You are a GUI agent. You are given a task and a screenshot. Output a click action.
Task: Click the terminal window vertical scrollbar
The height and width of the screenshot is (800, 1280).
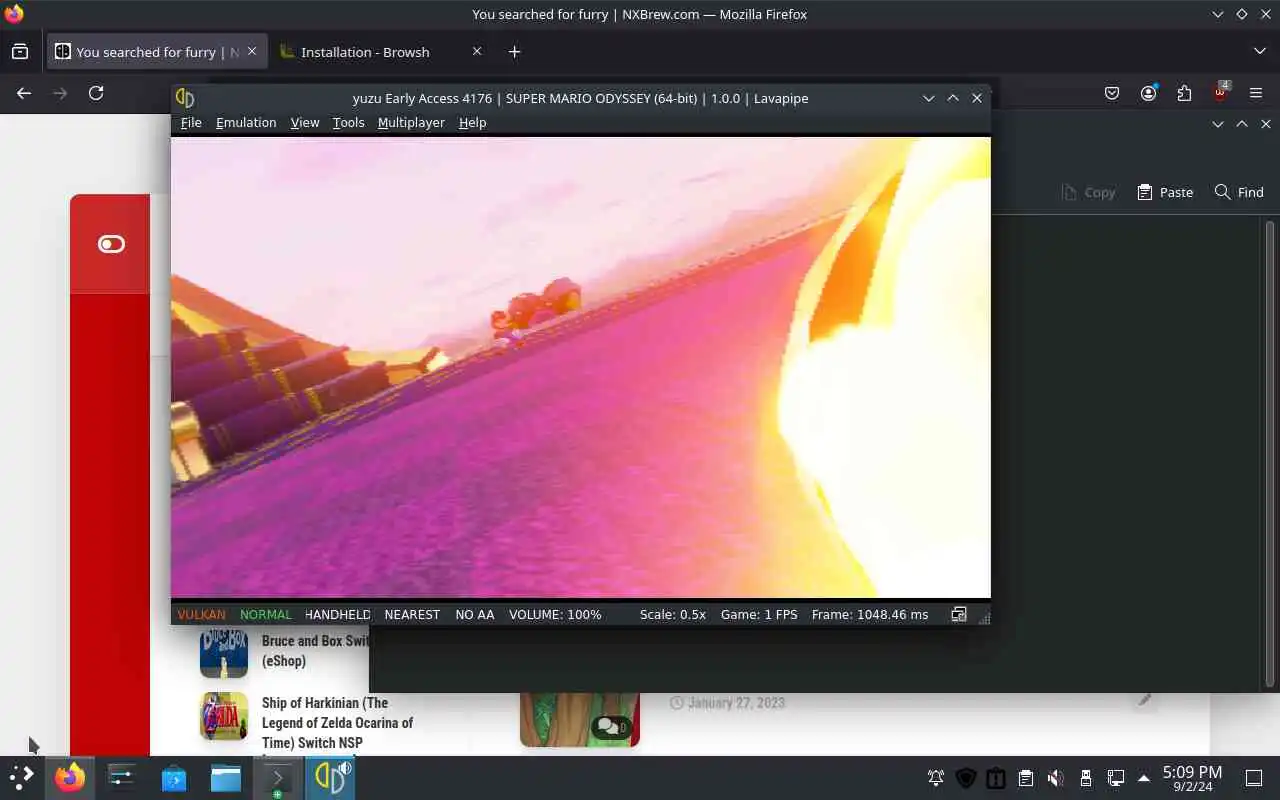(x=1270, y=452)
